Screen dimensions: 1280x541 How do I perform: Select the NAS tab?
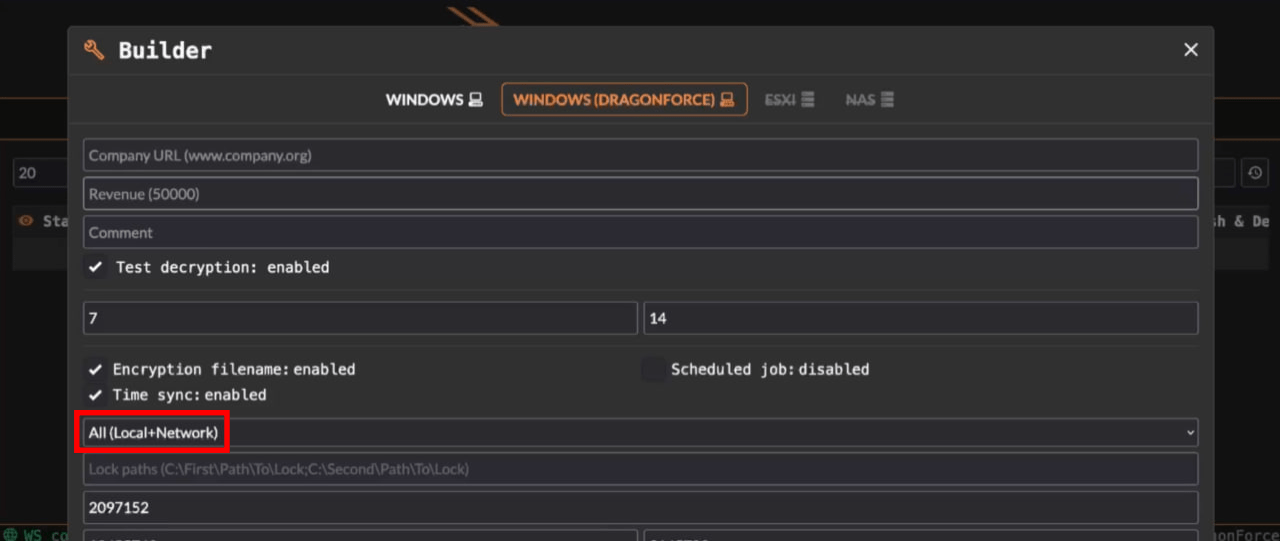click(x=870, y=100)
